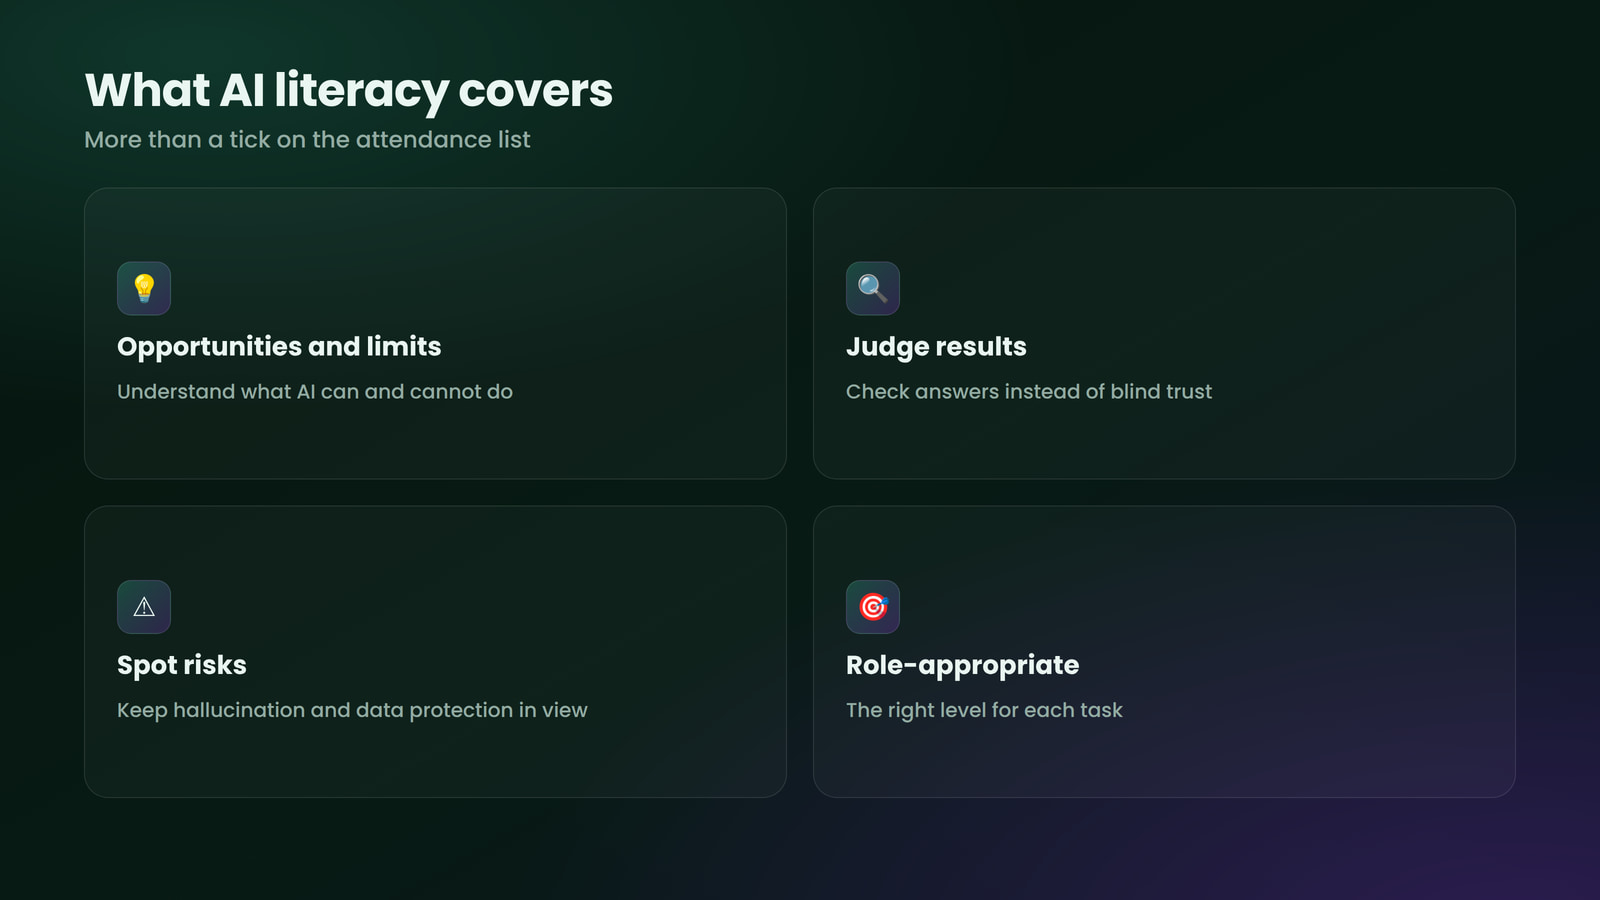Click subtitle 'More than a tick on the attendance list'
Viewport: 1600px width, 900px height.
(307, 140)
